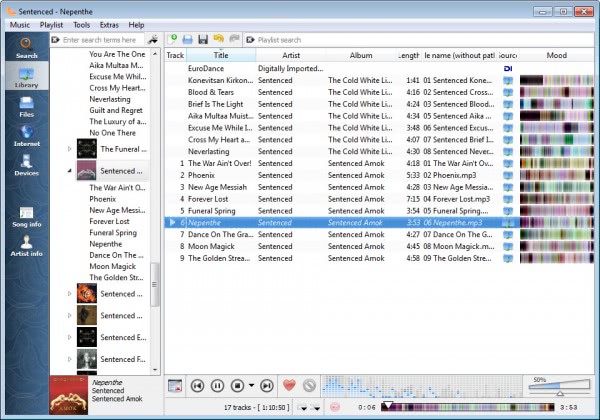This screenshot has width=600, height=420.
Task: Love the current track with heart
Action: (x=289, y=385)
